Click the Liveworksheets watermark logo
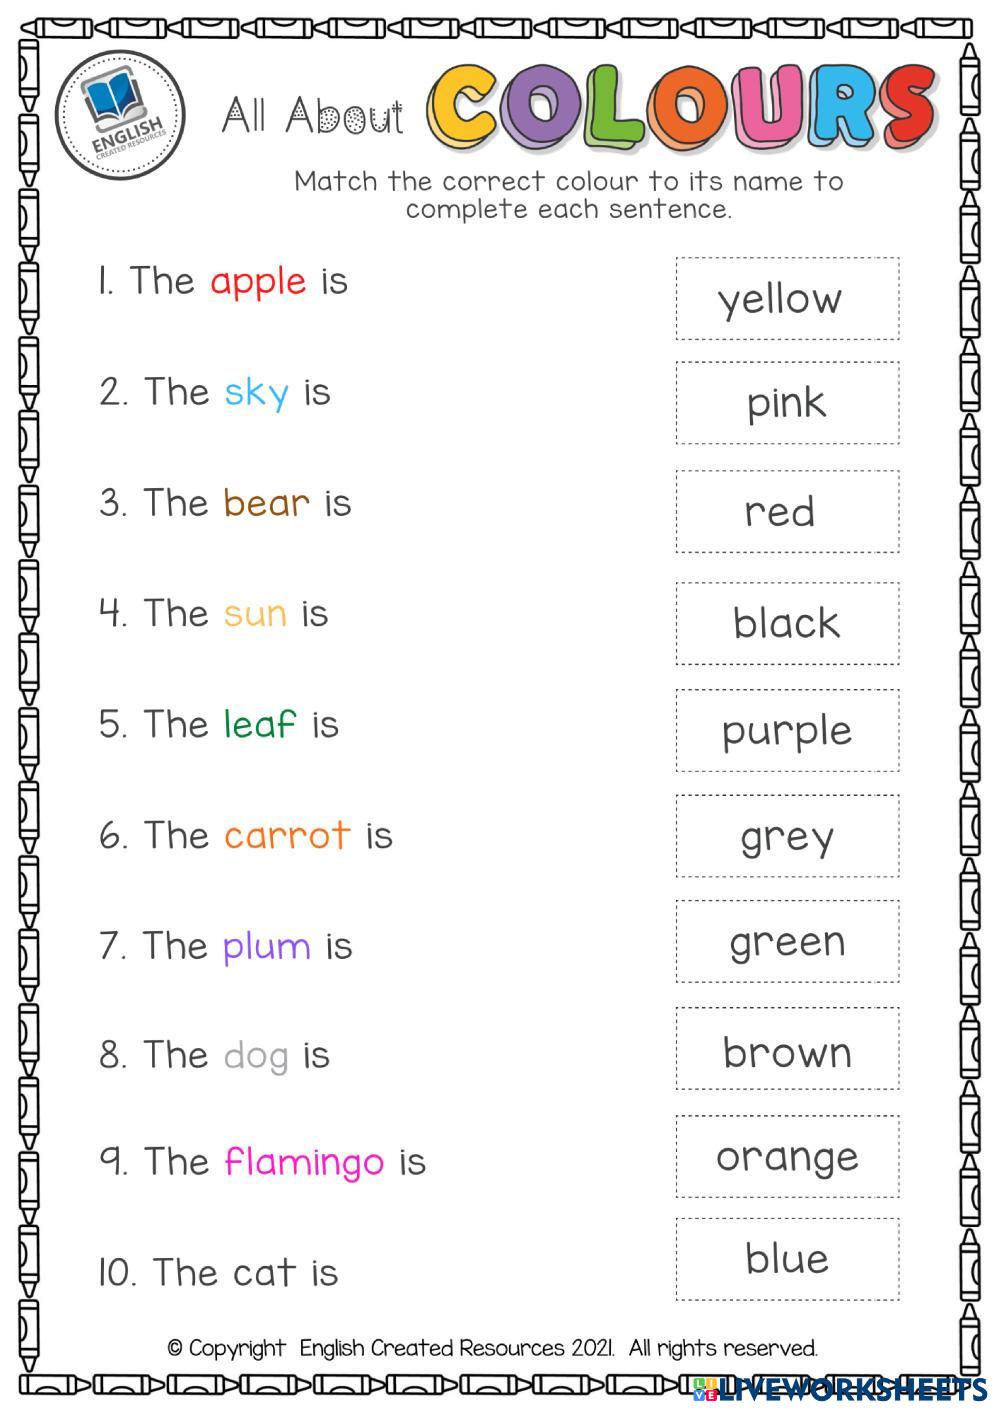The image size is (1000, 1414). pyautogui.click(x=838, y=1388)
